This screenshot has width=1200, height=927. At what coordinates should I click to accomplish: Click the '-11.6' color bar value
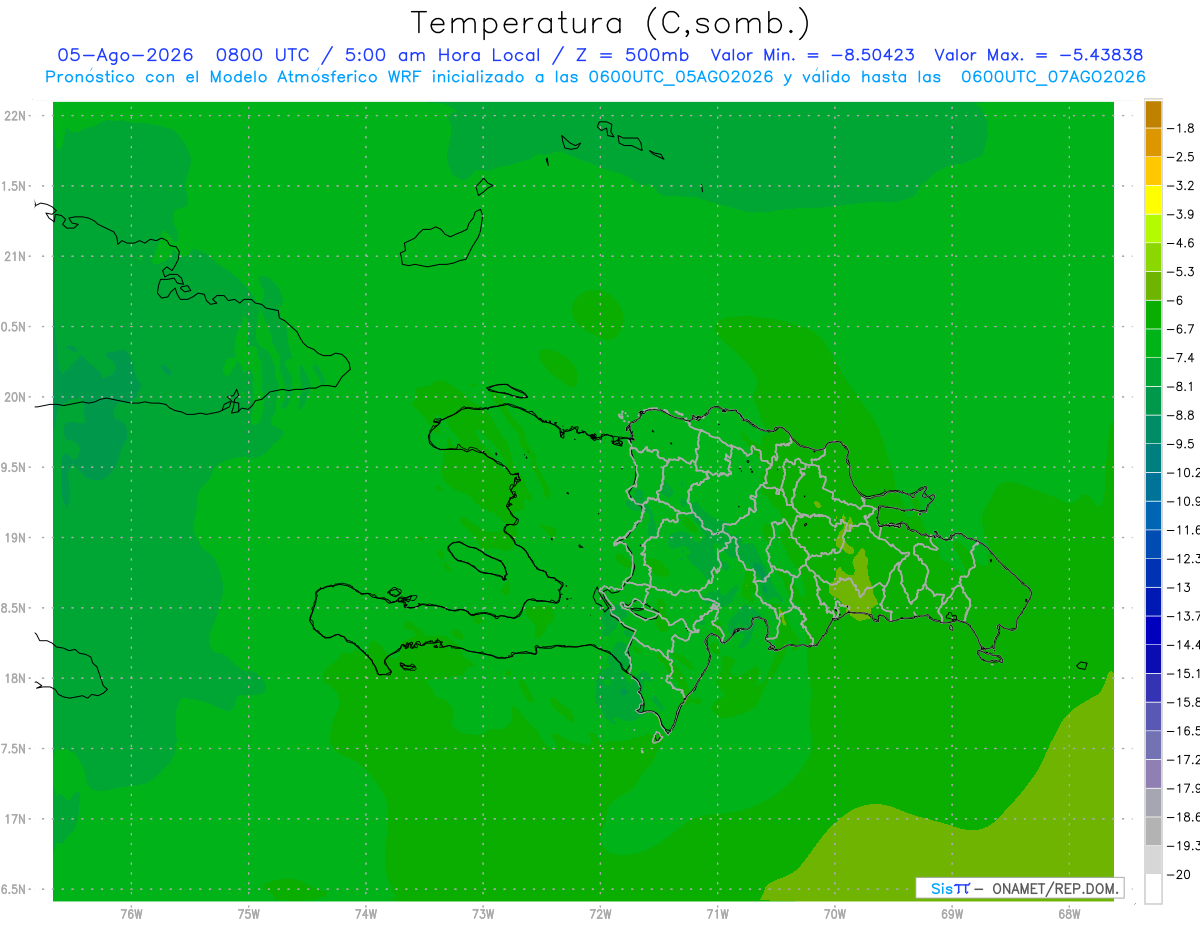[x=1183, y=529]
